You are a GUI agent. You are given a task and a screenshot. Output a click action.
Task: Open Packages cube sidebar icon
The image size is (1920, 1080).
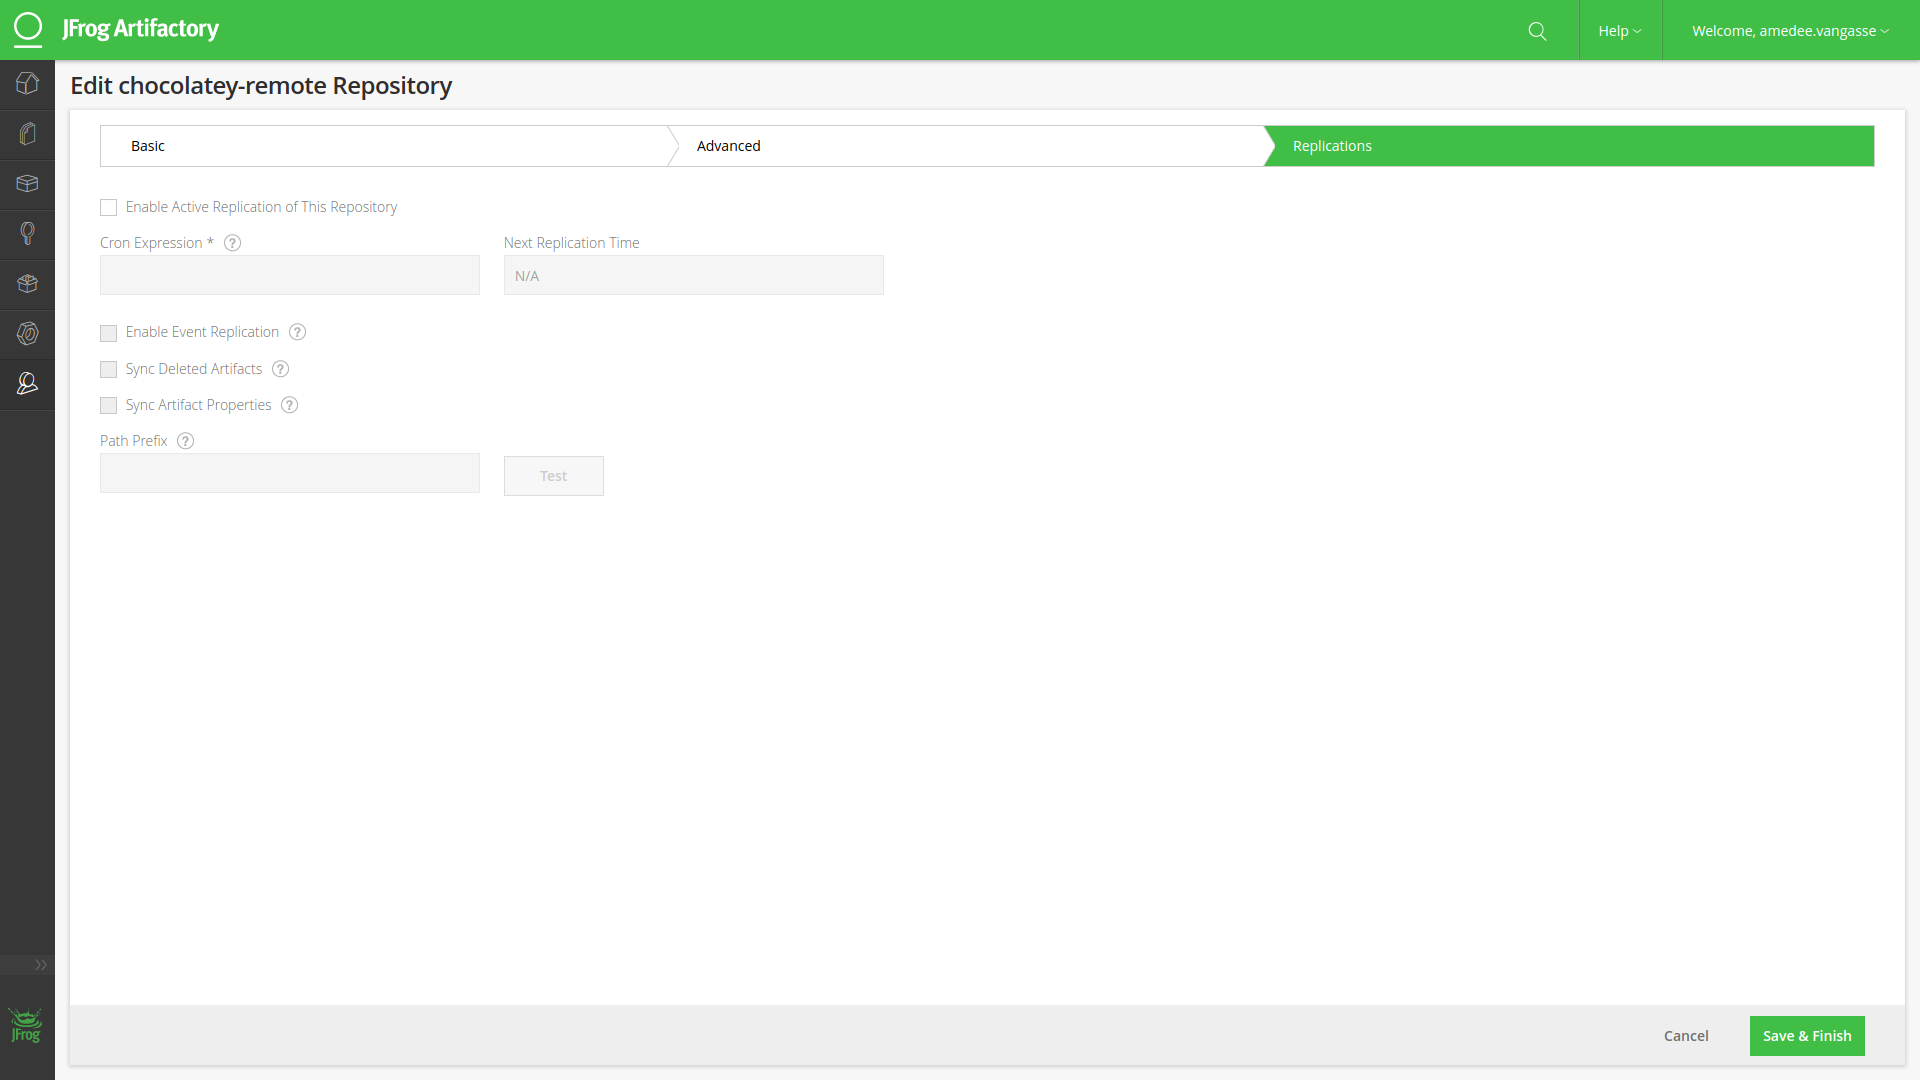tap(27, 284)
